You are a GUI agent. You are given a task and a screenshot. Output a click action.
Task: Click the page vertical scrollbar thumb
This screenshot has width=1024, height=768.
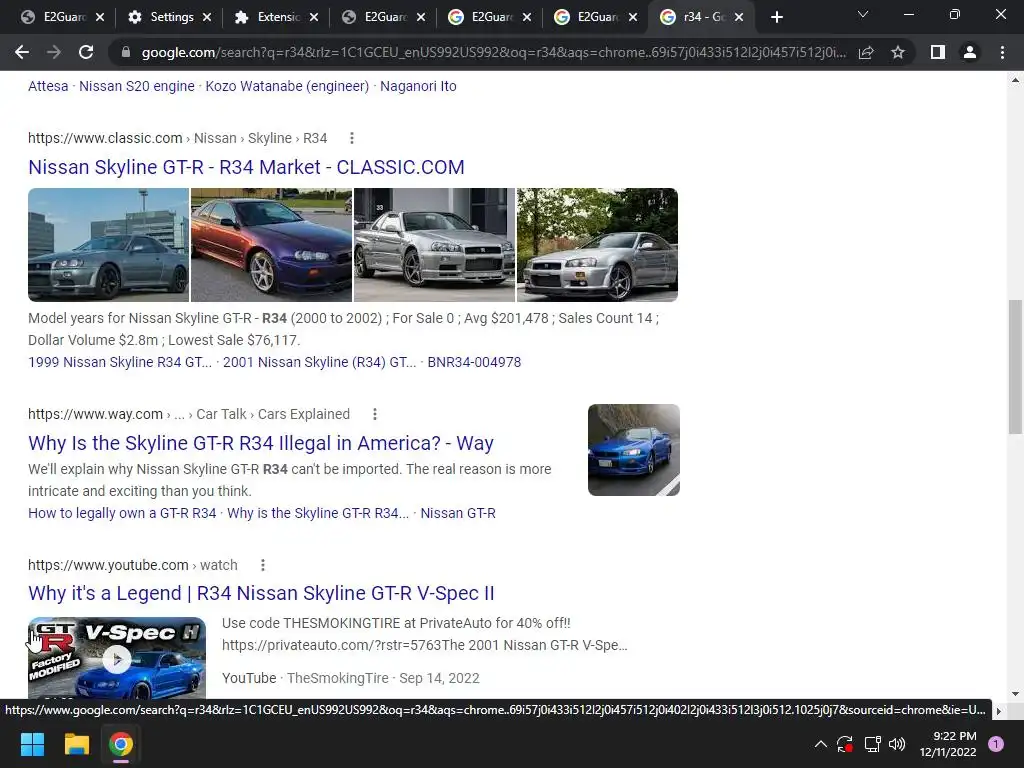[x=1015, y=366]
